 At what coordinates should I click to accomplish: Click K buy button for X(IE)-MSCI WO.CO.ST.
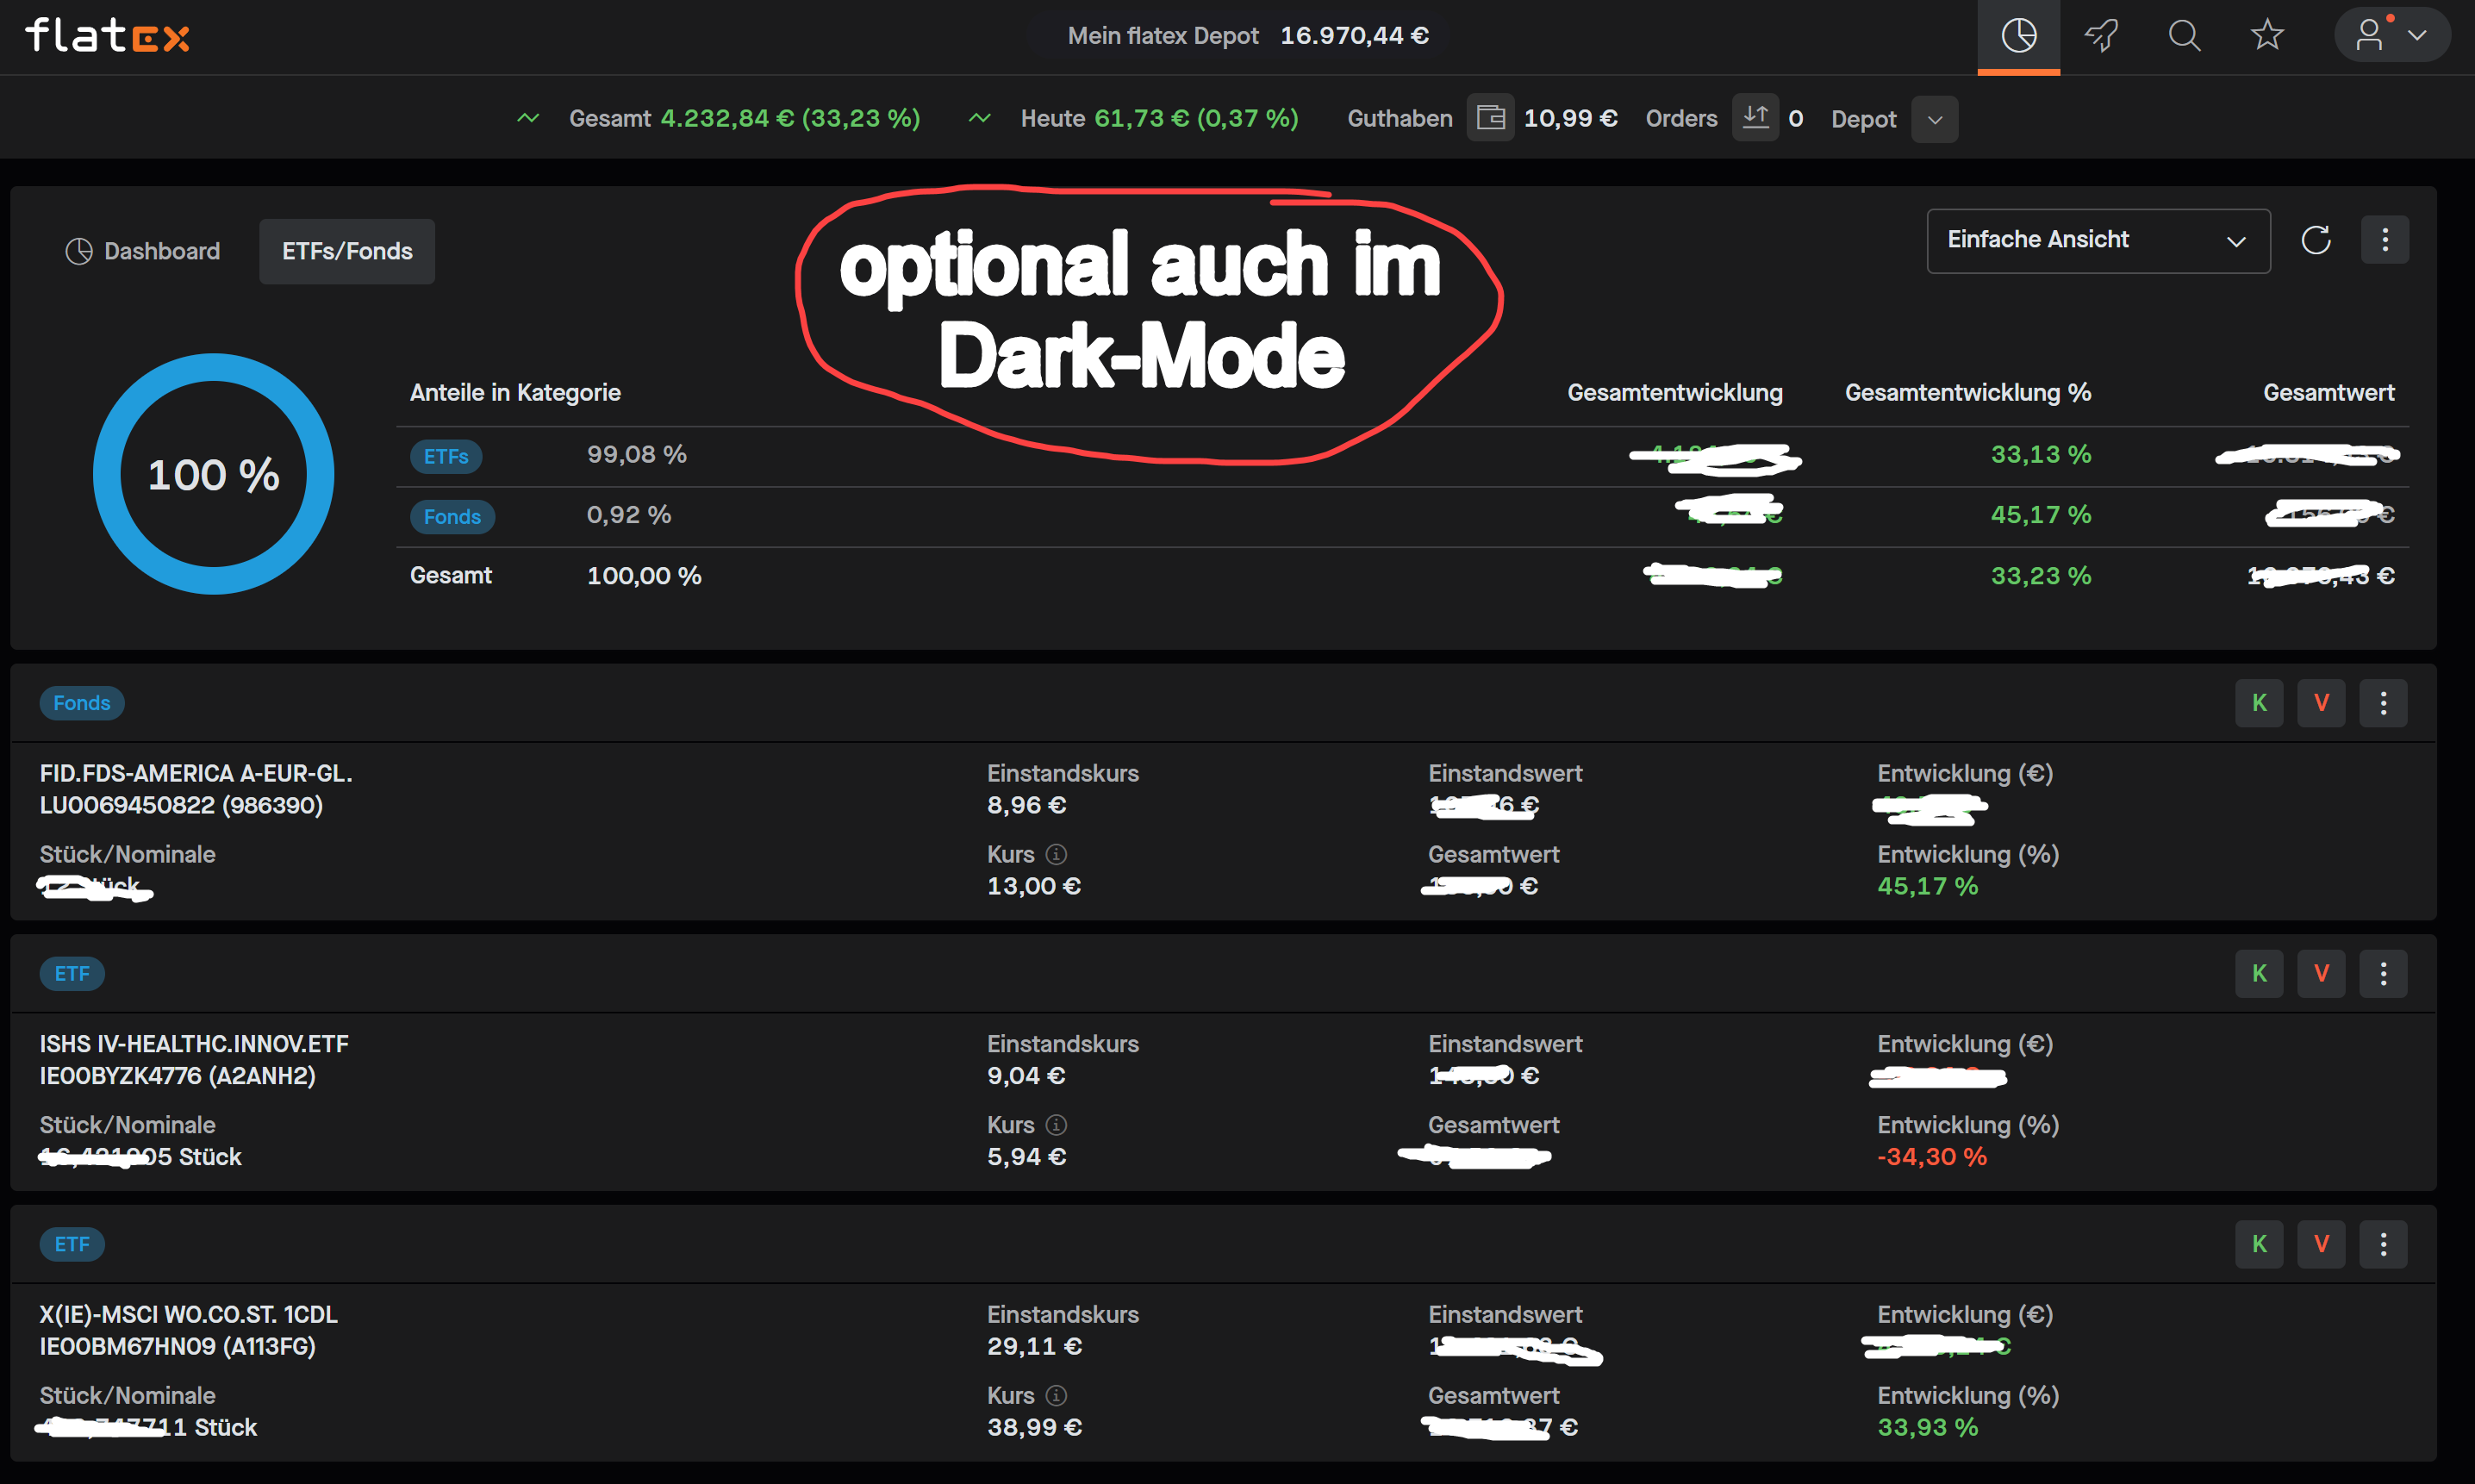[x=2259, y=1244]
